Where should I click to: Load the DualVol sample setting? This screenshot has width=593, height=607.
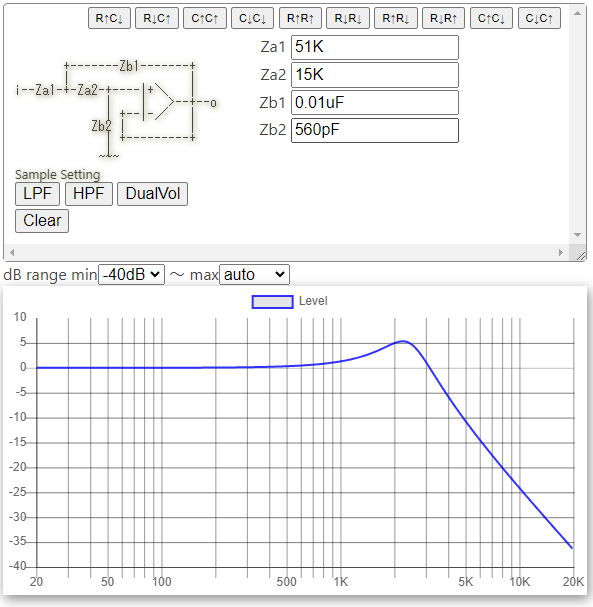point(153,194)
